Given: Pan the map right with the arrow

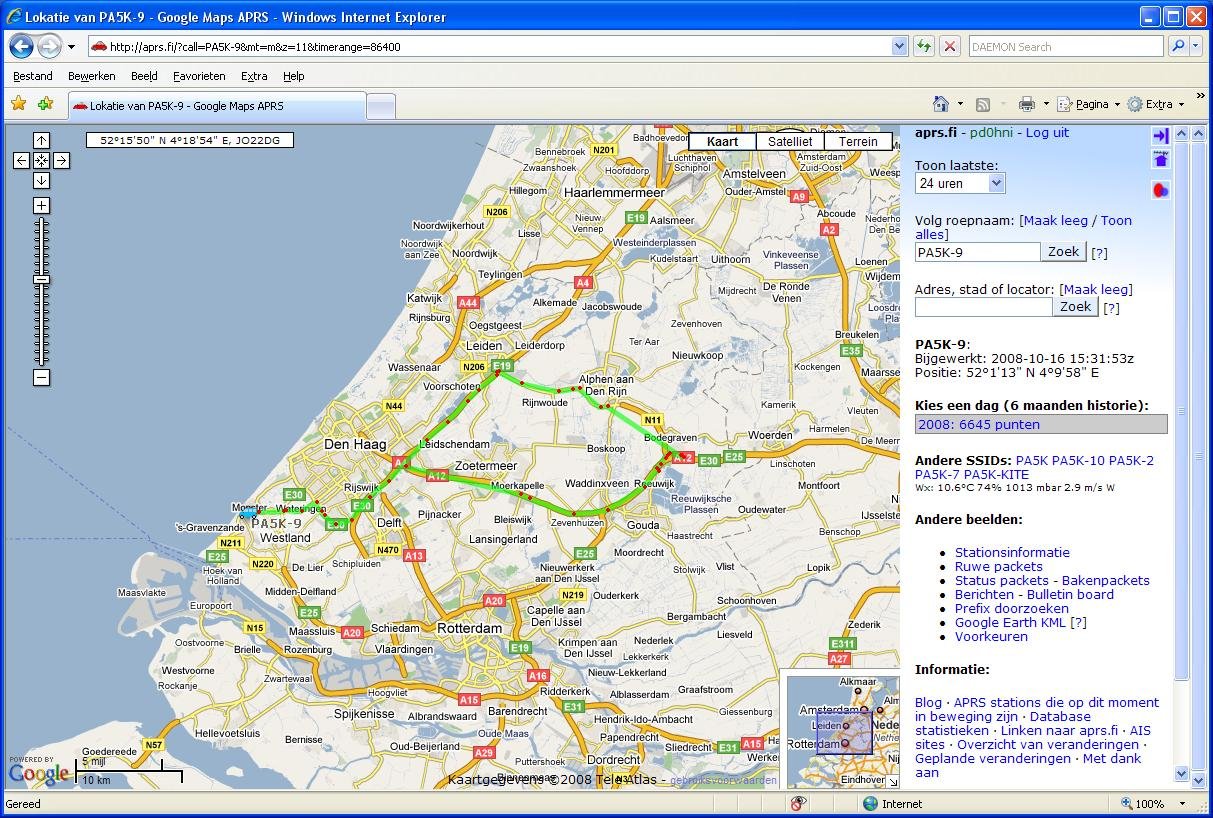Looking at the screenshot, I should click(x=61, y=161).
